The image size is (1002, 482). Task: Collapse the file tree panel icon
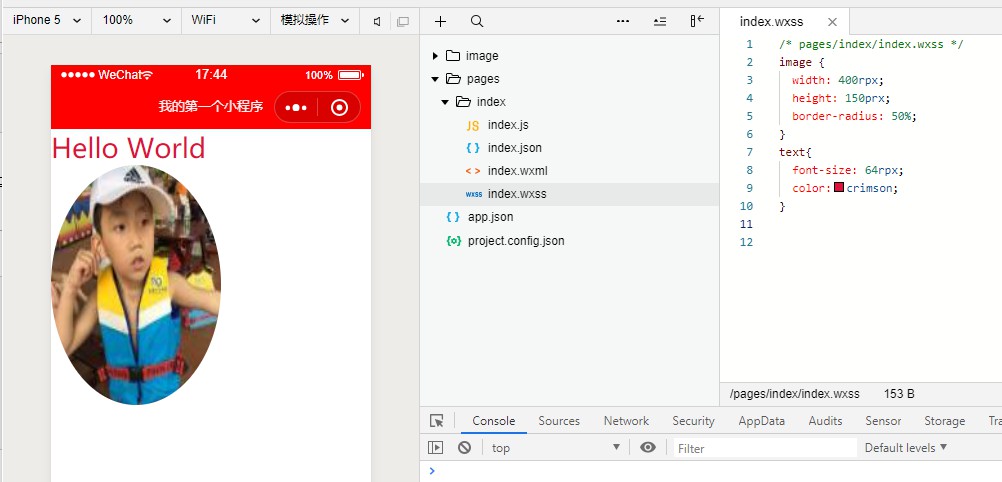pyautogui.click(x=697, y=21)
